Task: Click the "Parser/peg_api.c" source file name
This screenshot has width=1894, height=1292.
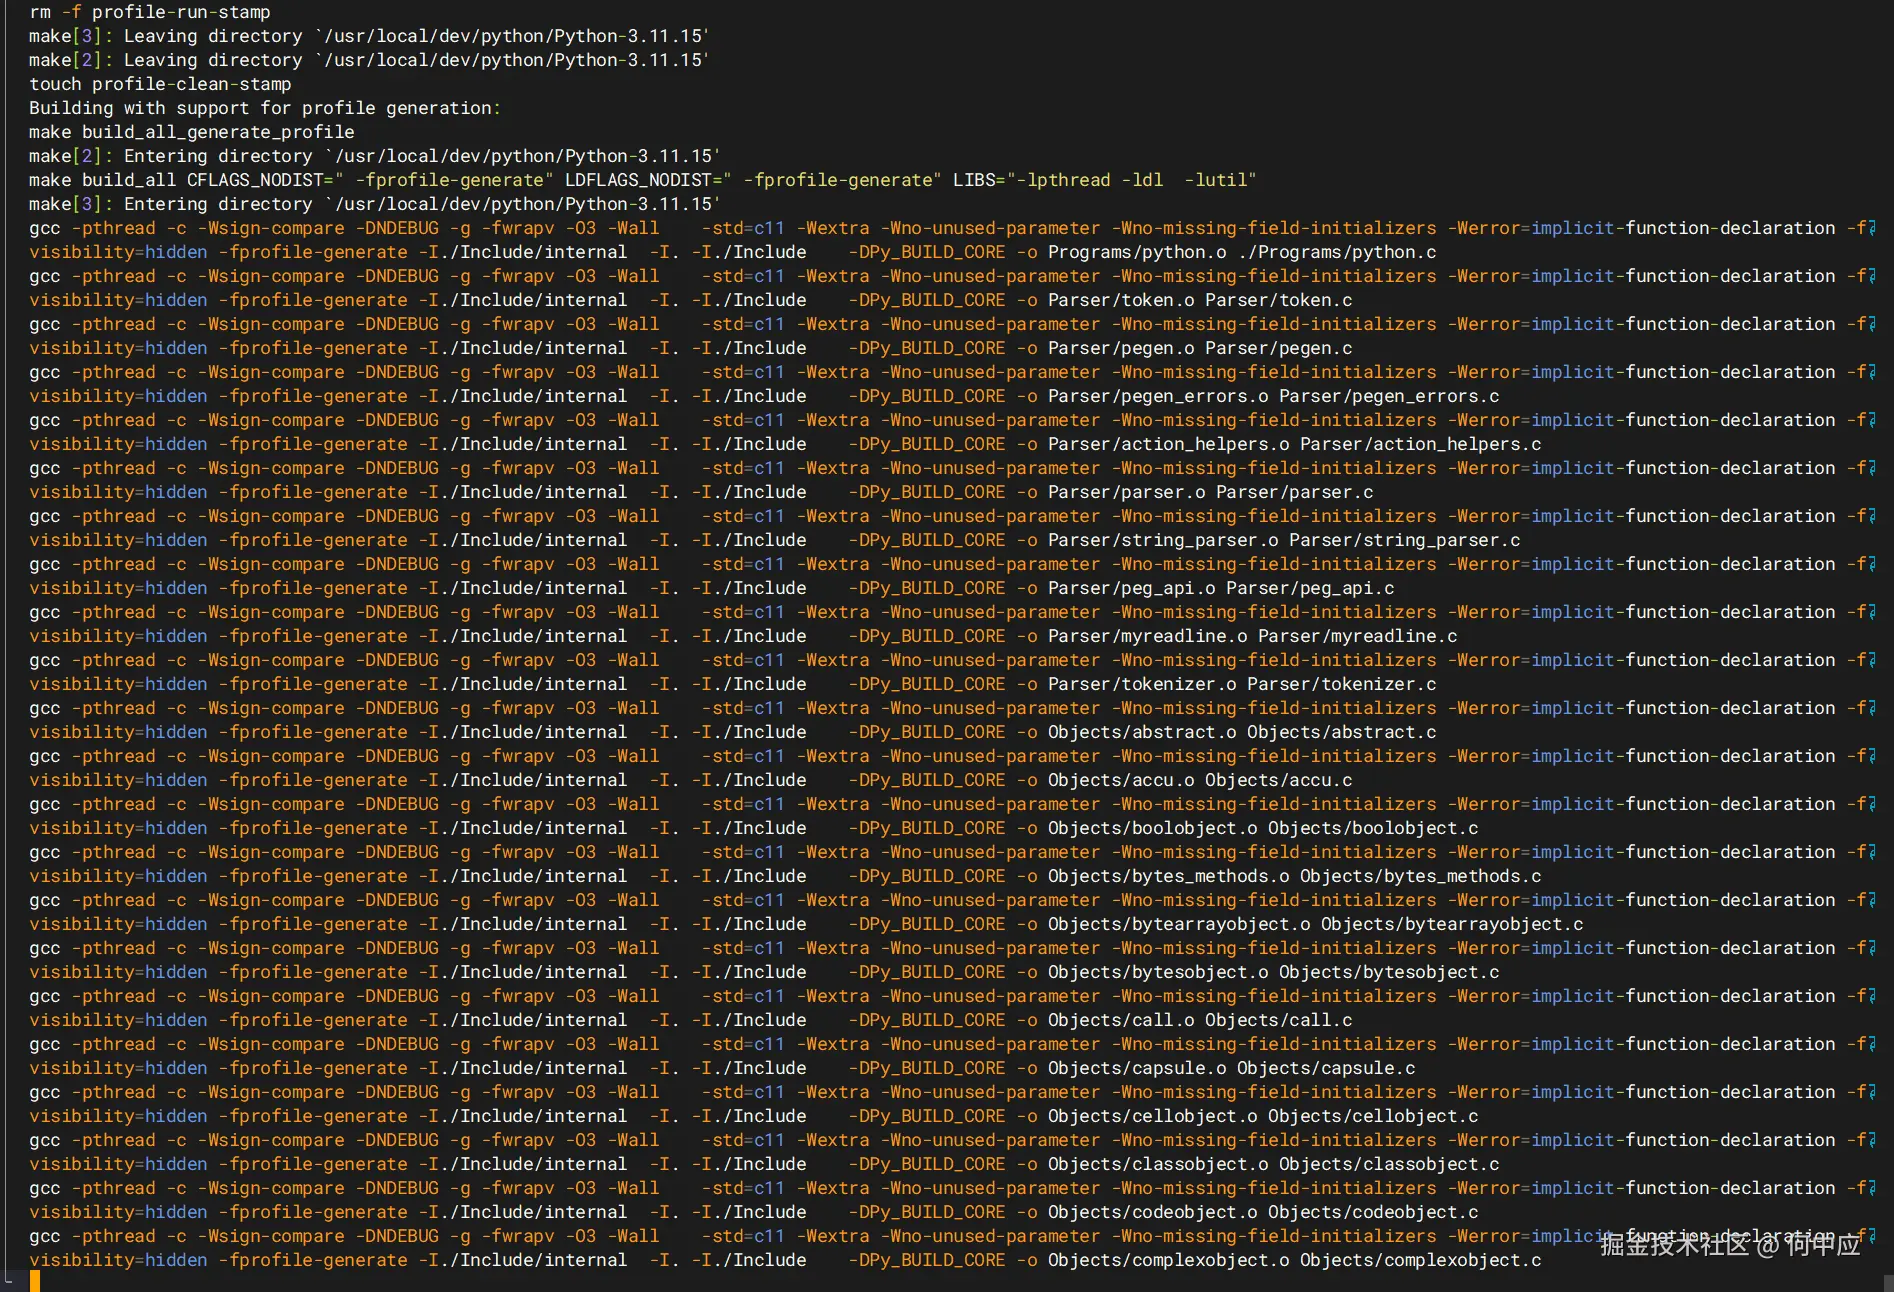Action: (1310, 588)
